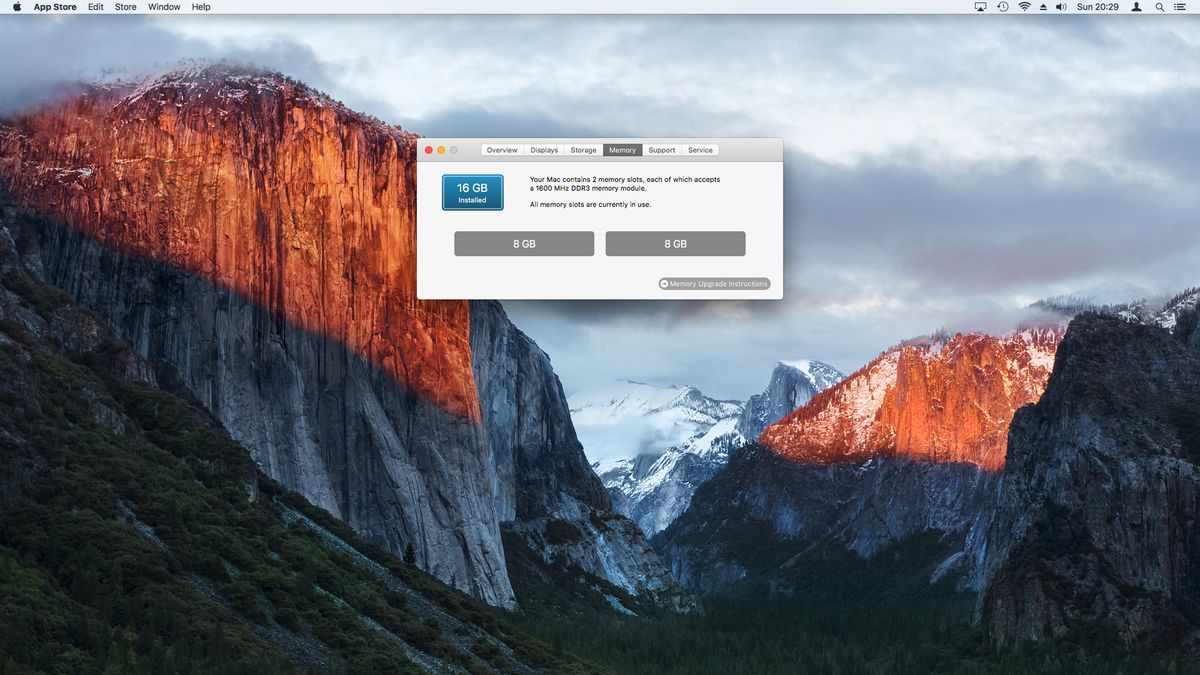Open Time Machine from the menu bar
The width and height of the screenshot is (1200, 675).
pos(1001,7)
